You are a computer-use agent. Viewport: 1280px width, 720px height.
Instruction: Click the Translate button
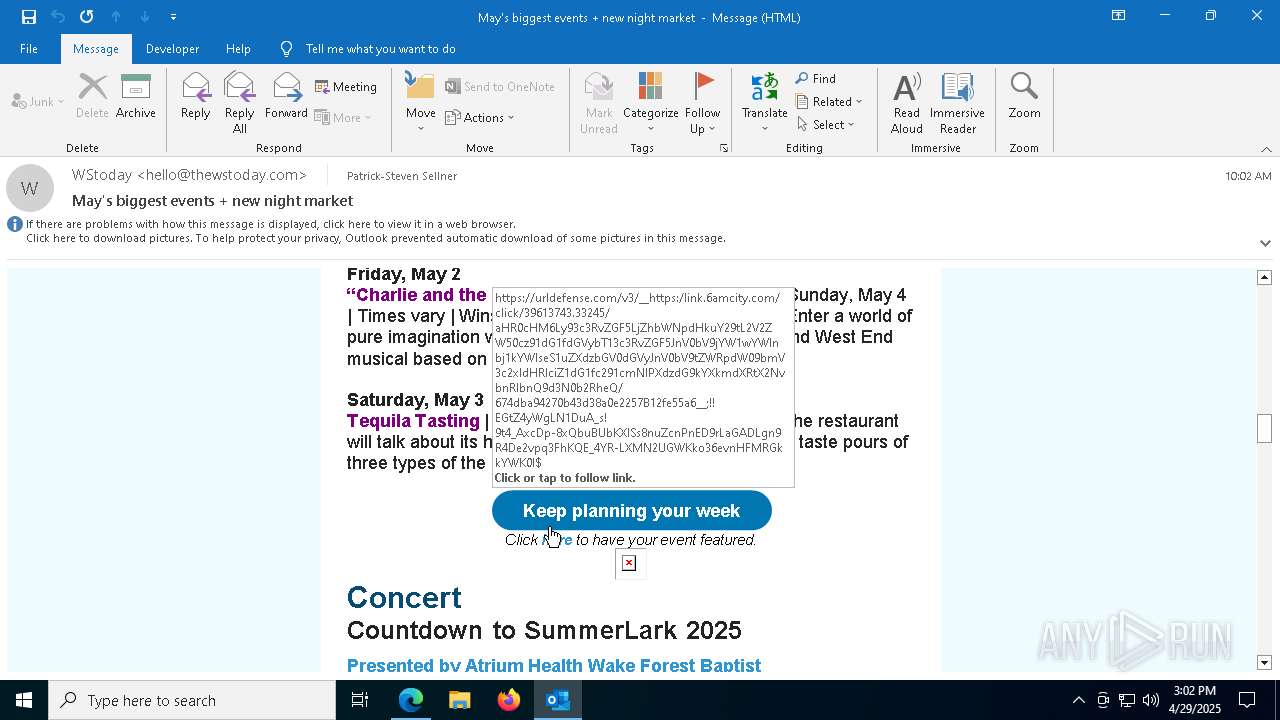765,103
